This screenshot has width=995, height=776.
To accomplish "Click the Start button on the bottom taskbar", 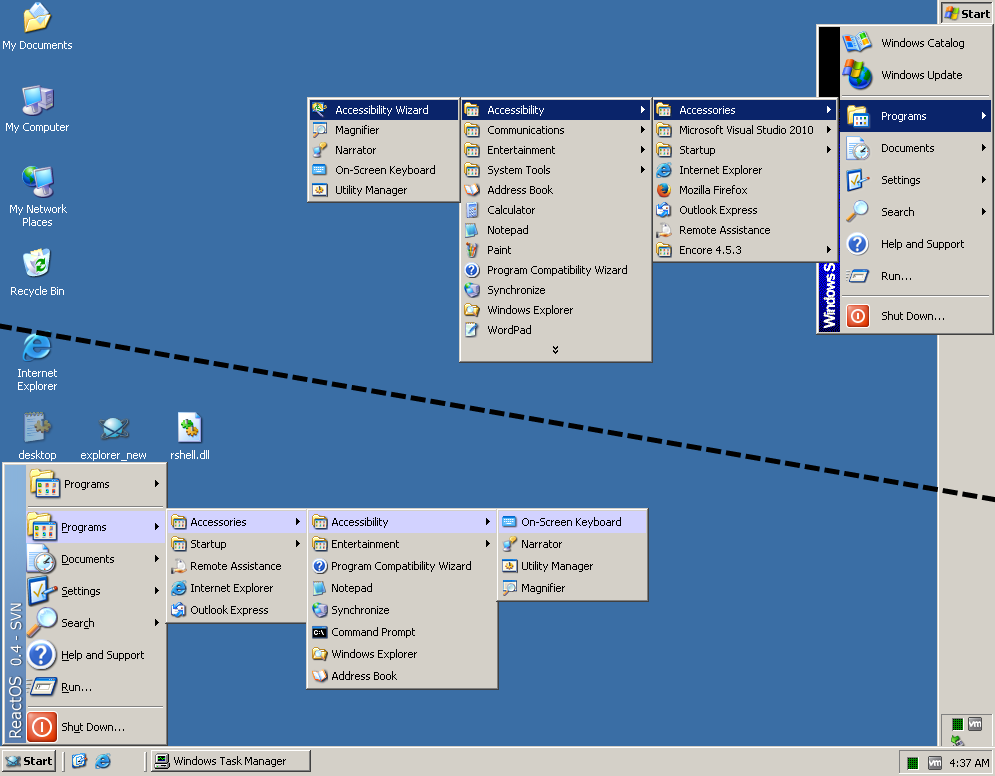I will (29, 761).
